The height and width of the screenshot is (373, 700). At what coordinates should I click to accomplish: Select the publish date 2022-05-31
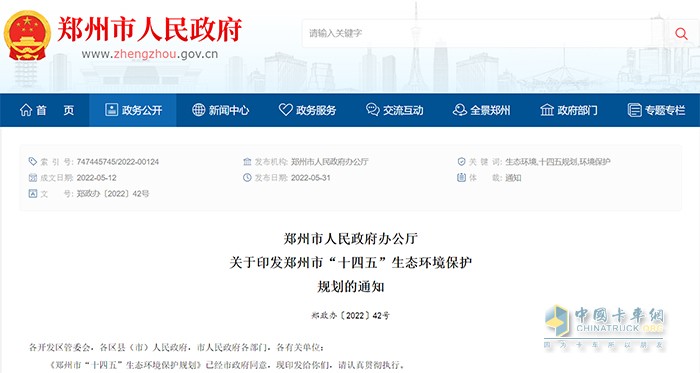[x=311, y=178]
